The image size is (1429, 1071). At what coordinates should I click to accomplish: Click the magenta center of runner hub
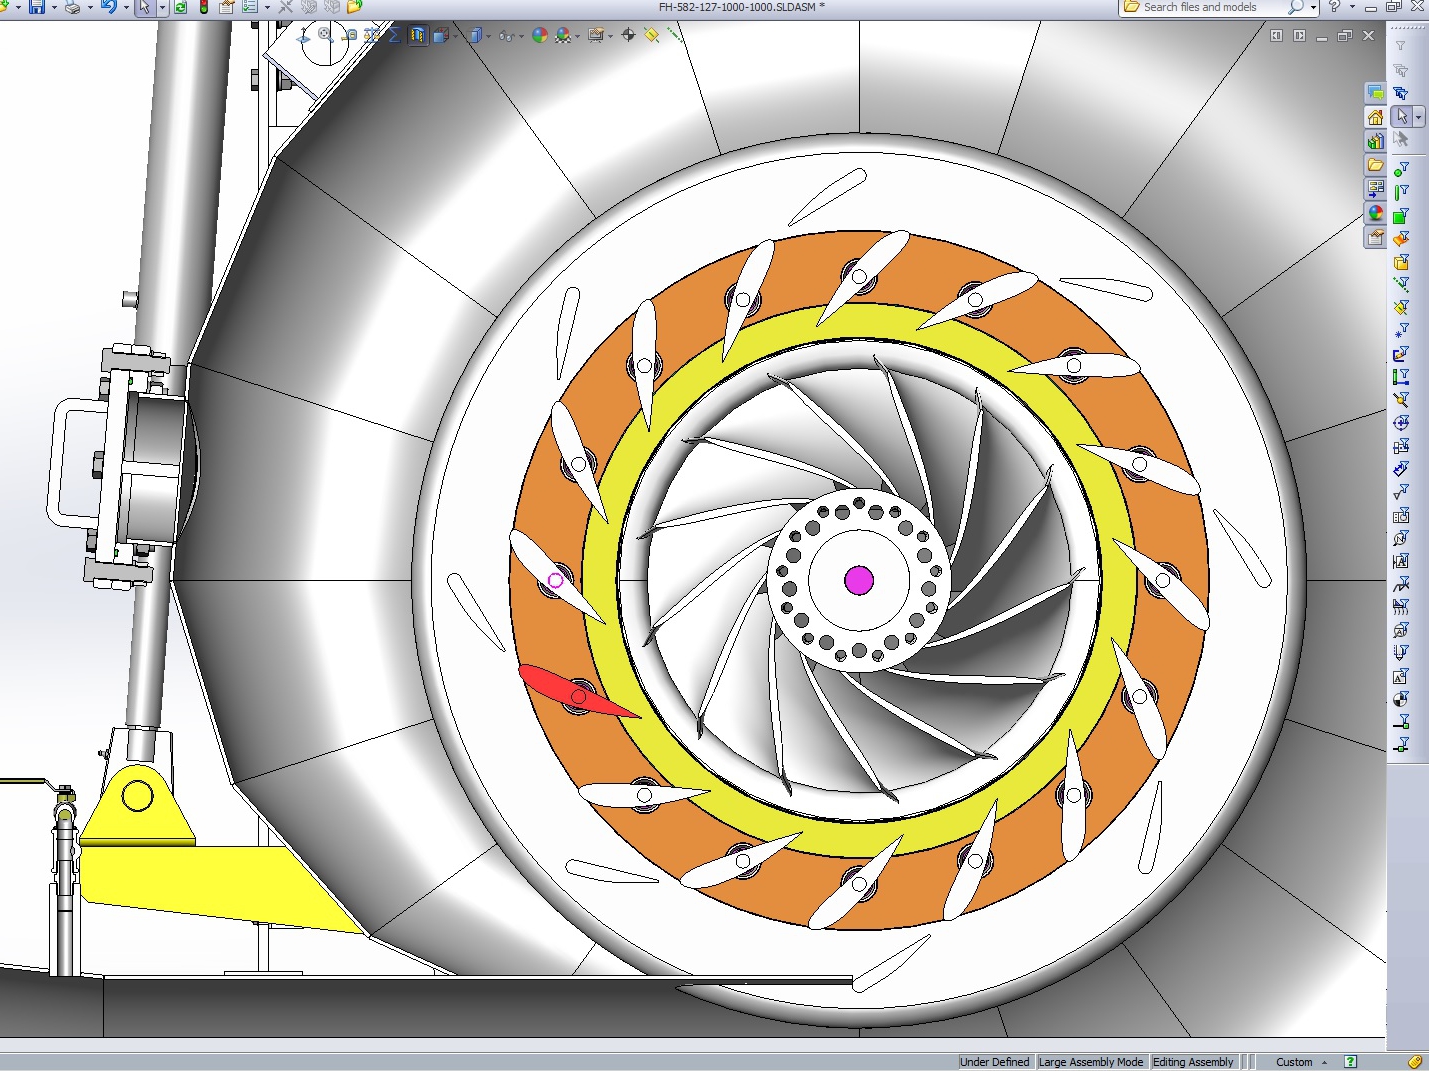pos(859,580)
